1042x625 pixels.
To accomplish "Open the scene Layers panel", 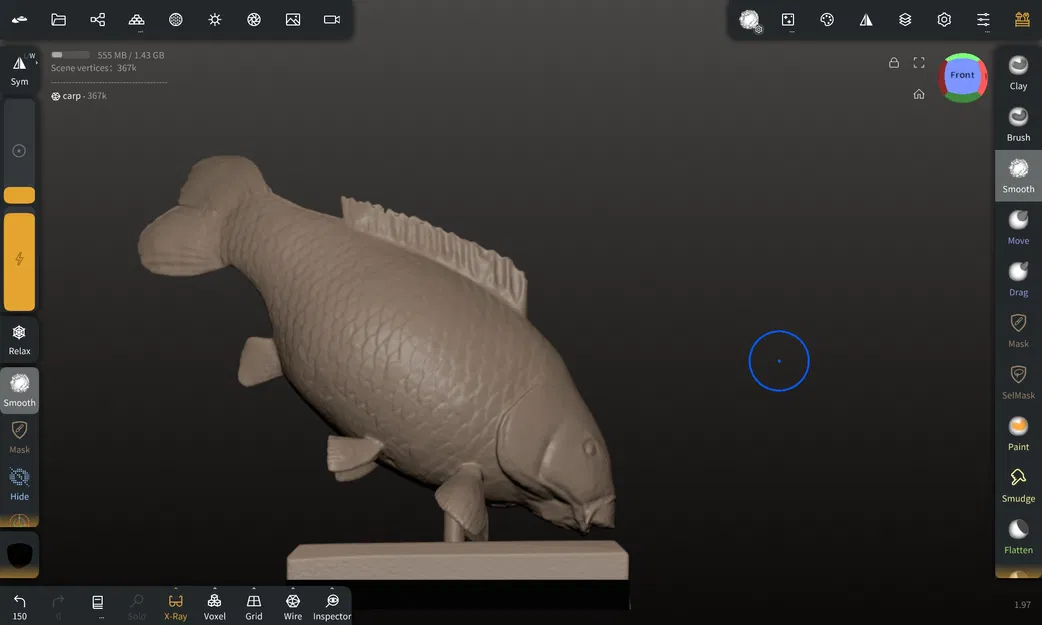I will pyautogui.click(x=905, y=19).
